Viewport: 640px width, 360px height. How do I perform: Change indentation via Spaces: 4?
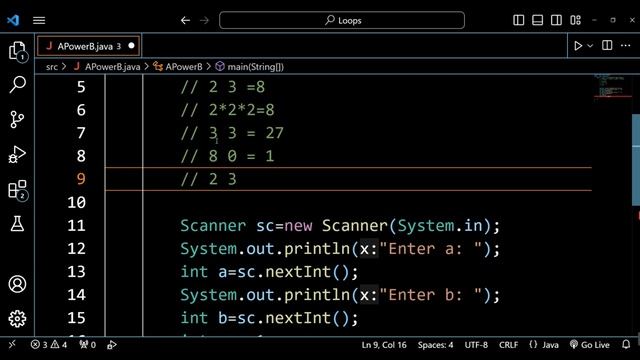[x=435, y=345]
